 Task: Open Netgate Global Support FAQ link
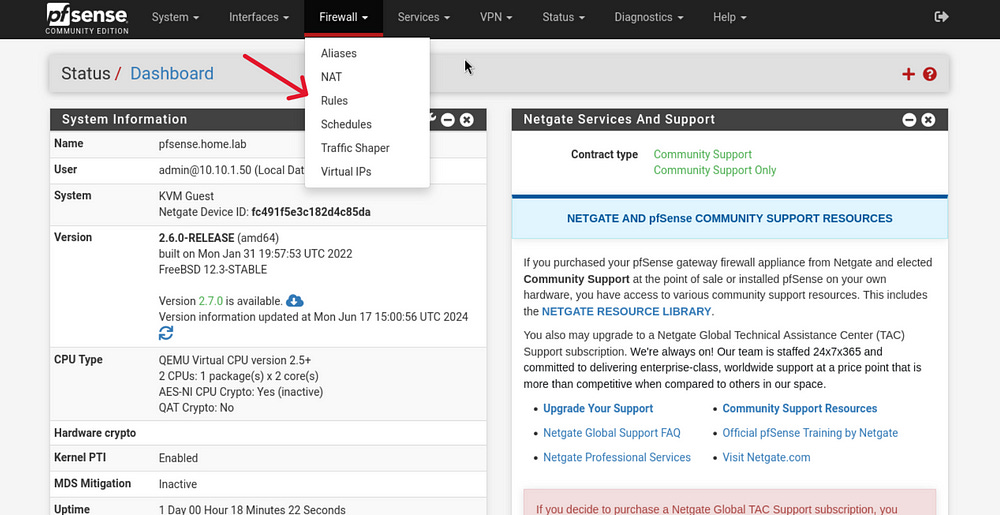click(612, 433)
